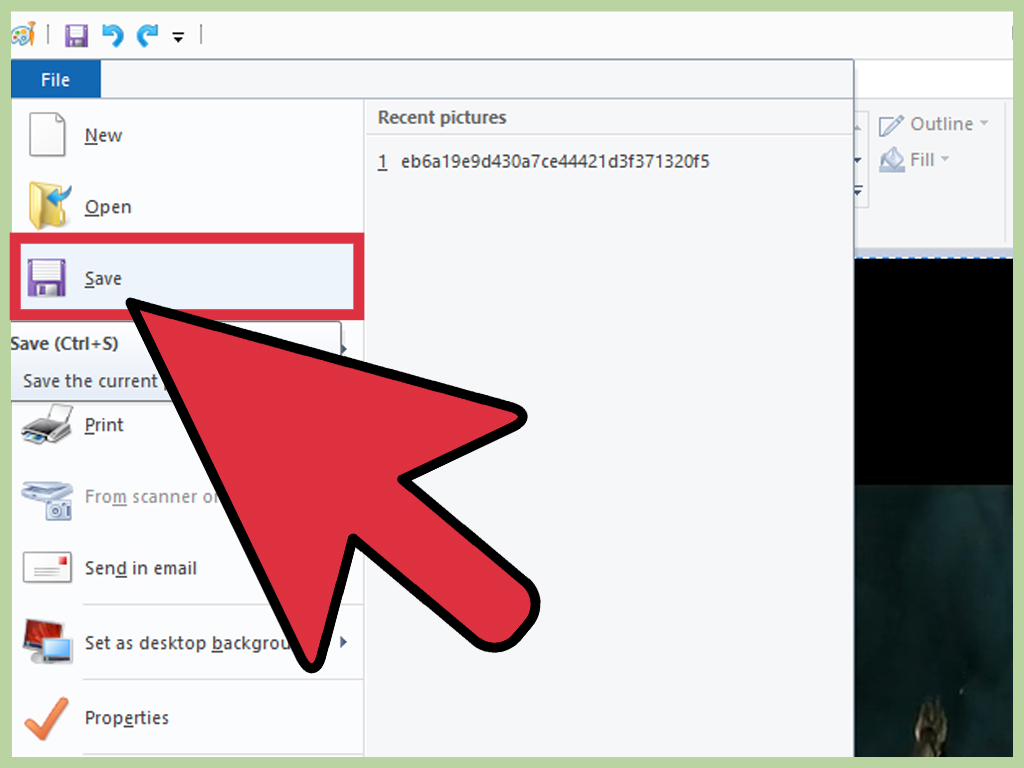
Task: Click the Recent pictures heading
Action: point(442,118)
